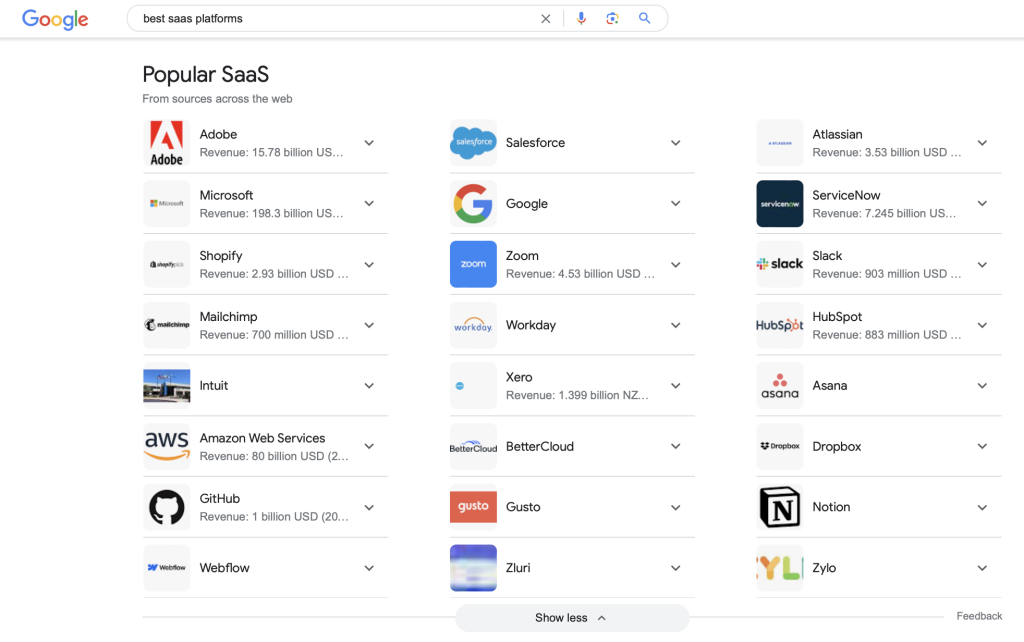Click the BetterCloud logo thumbnail
Screen dimensions: 1024x642
pos(473,447)
